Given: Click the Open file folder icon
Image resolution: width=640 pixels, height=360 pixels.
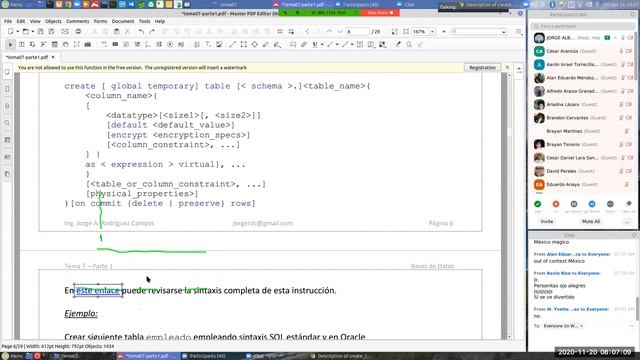Looking at the screenshot, I should point(25,31).
